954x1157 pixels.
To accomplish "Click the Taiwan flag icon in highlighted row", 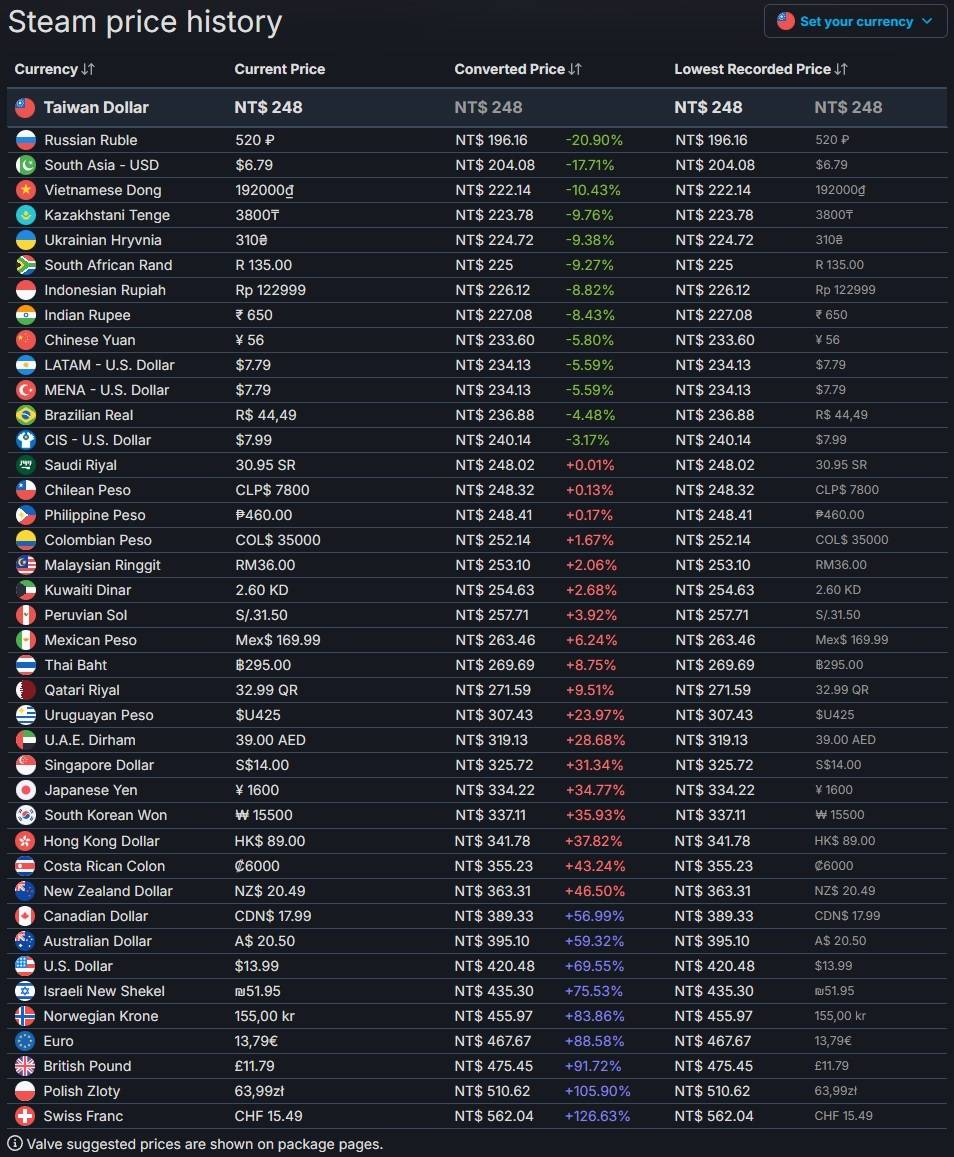I will 26,108.
